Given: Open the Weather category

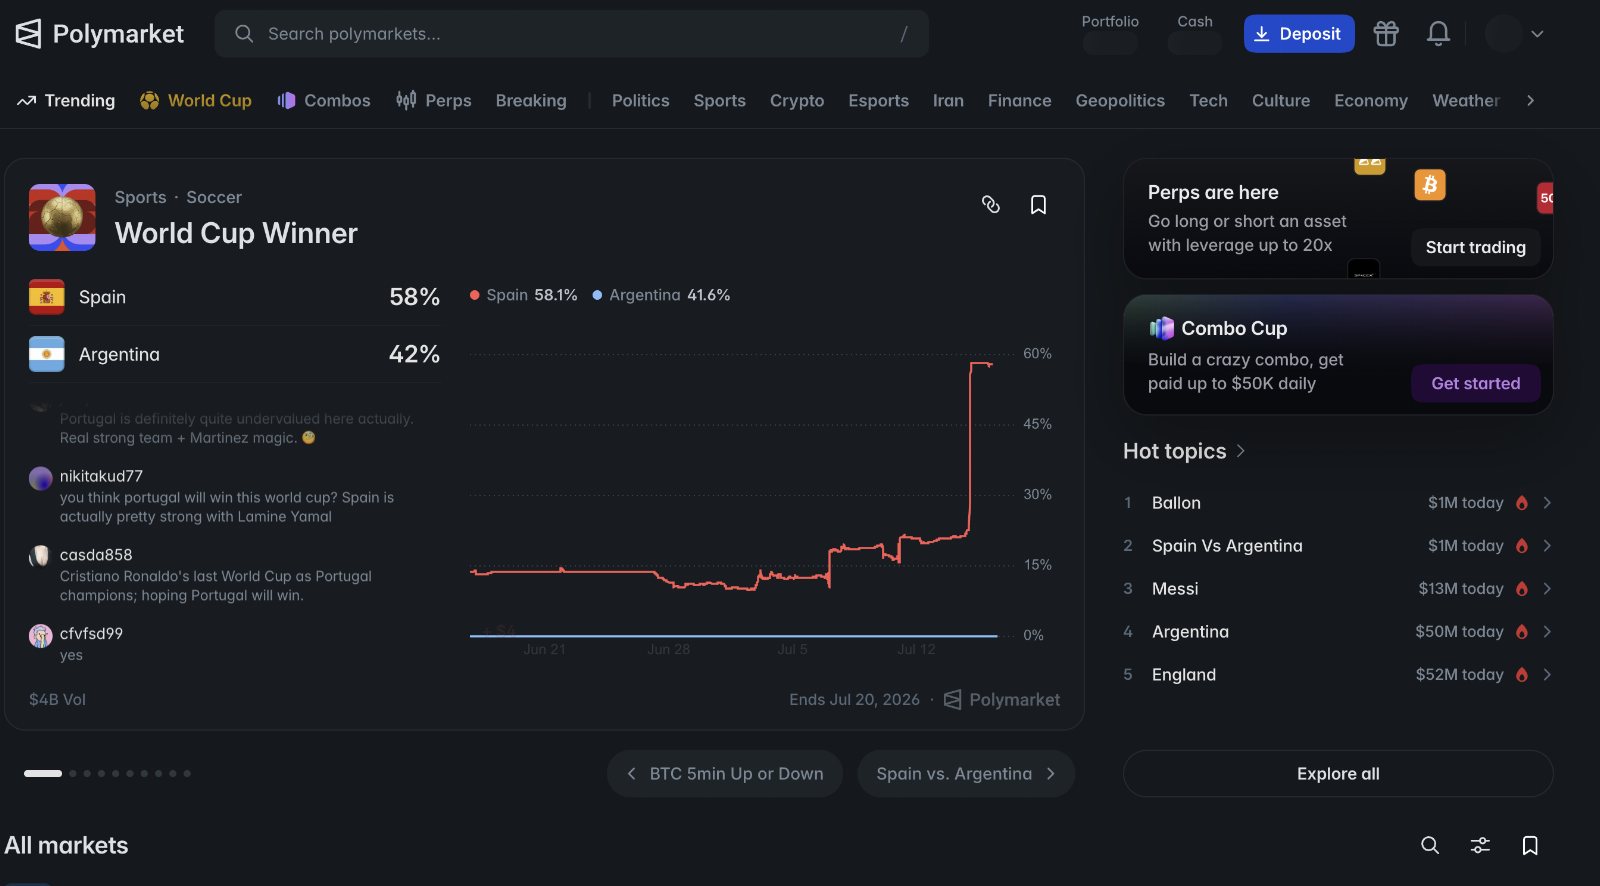Looking at the screenshot, I should click(x=1466, y=101).
